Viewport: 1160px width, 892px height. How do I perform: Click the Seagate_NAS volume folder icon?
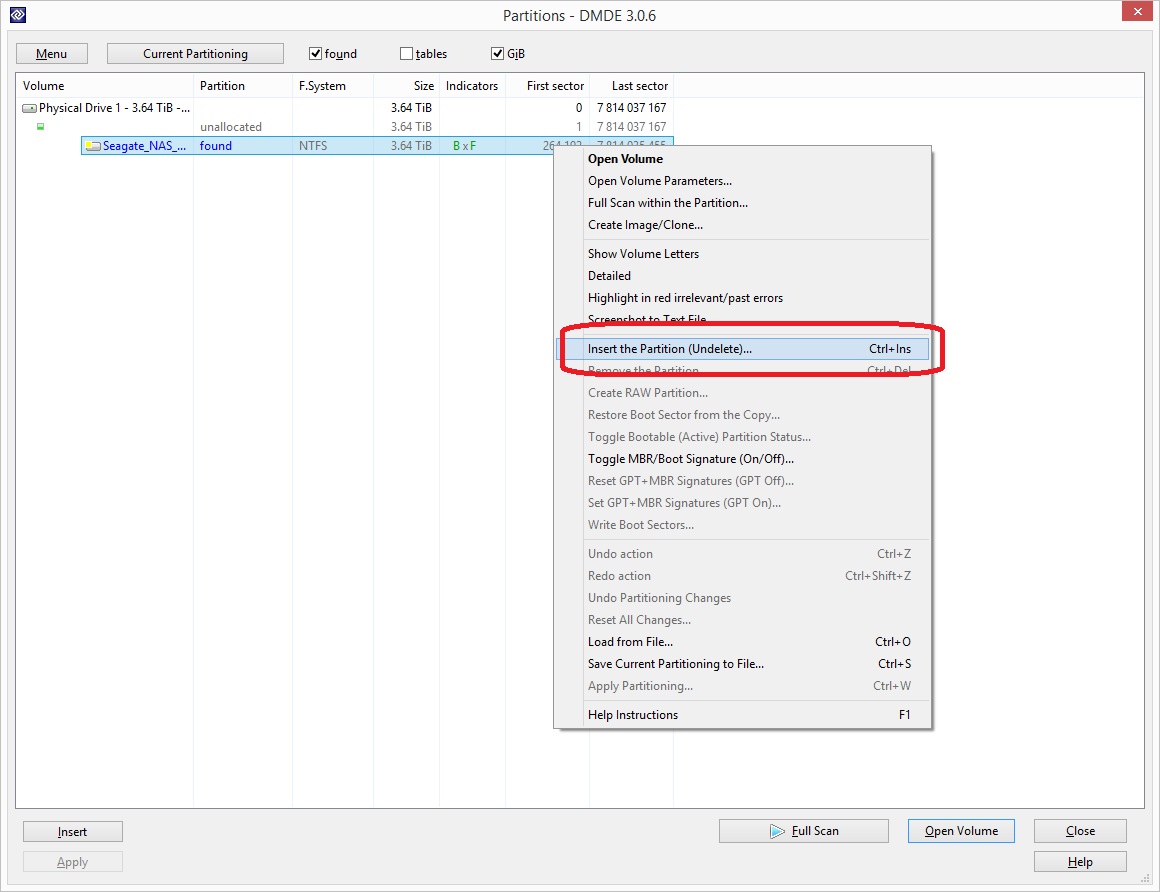click(x=92, y=146)
